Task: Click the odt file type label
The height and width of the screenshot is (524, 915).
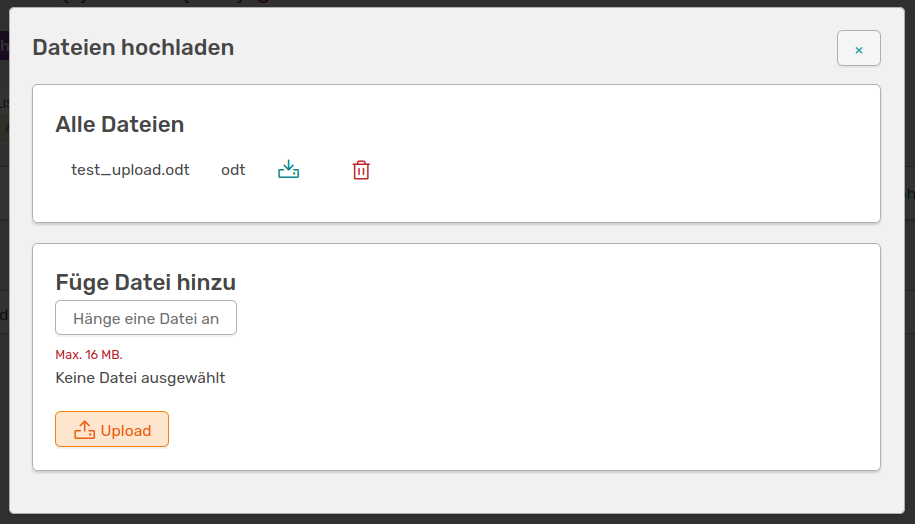Action: (233, 170)
